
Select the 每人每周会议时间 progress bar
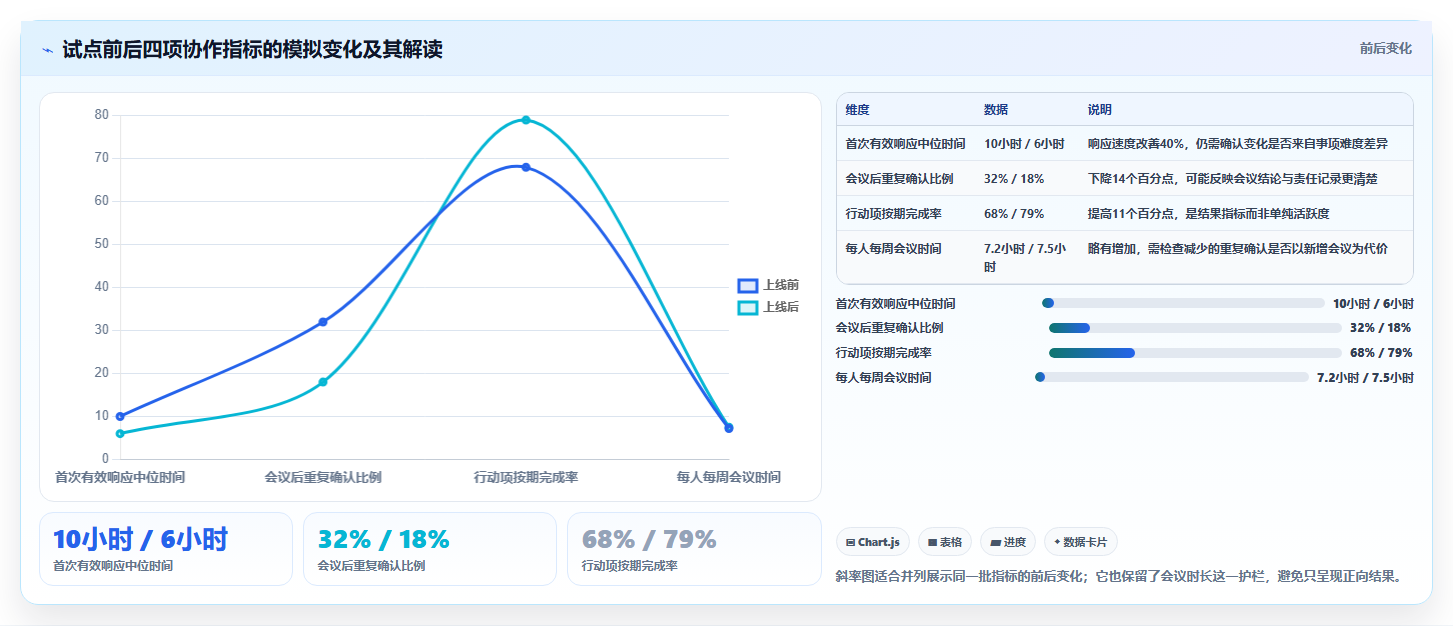click(x=1171, y=377)
